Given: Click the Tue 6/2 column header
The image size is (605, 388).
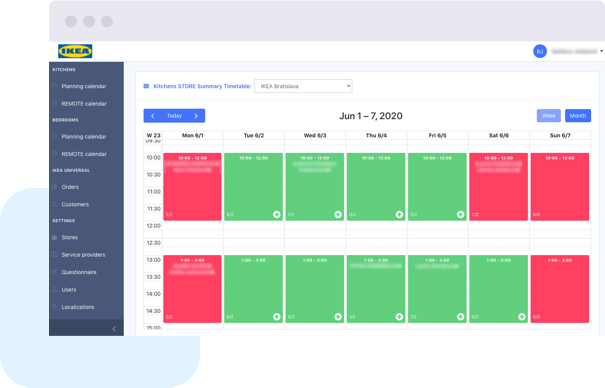Looking at the screenshot, I should coord(254,135).
